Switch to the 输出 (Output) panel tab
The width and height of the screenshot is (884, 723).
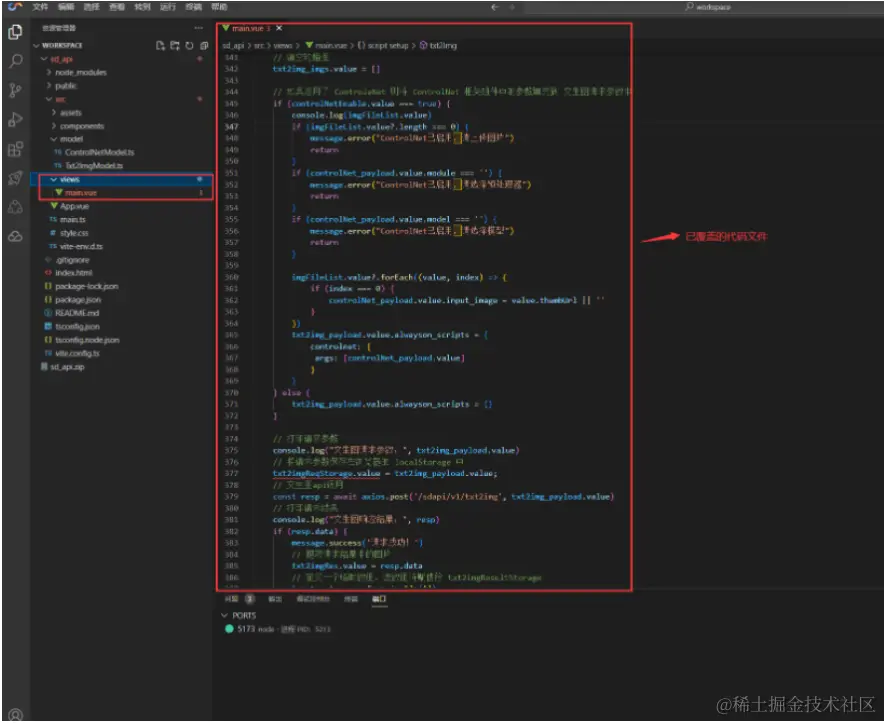pos(275,599)
